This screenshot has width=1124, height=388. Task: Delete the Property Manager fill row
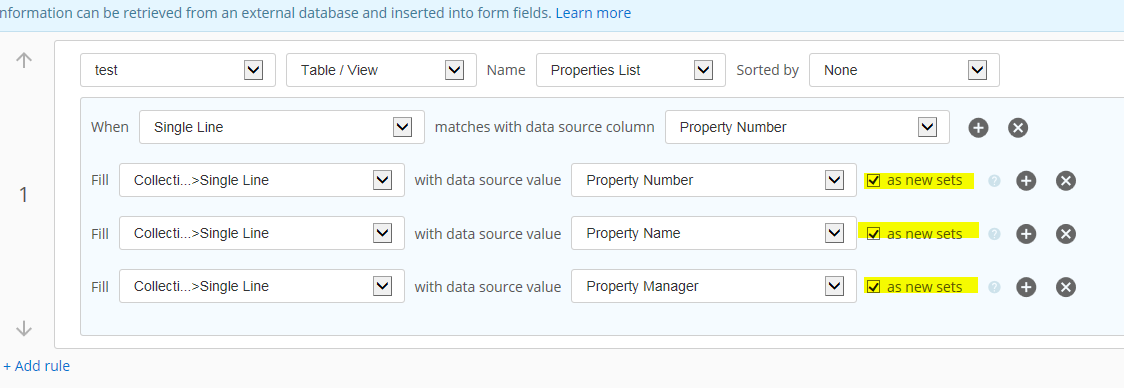click(x=1066, y=287)
